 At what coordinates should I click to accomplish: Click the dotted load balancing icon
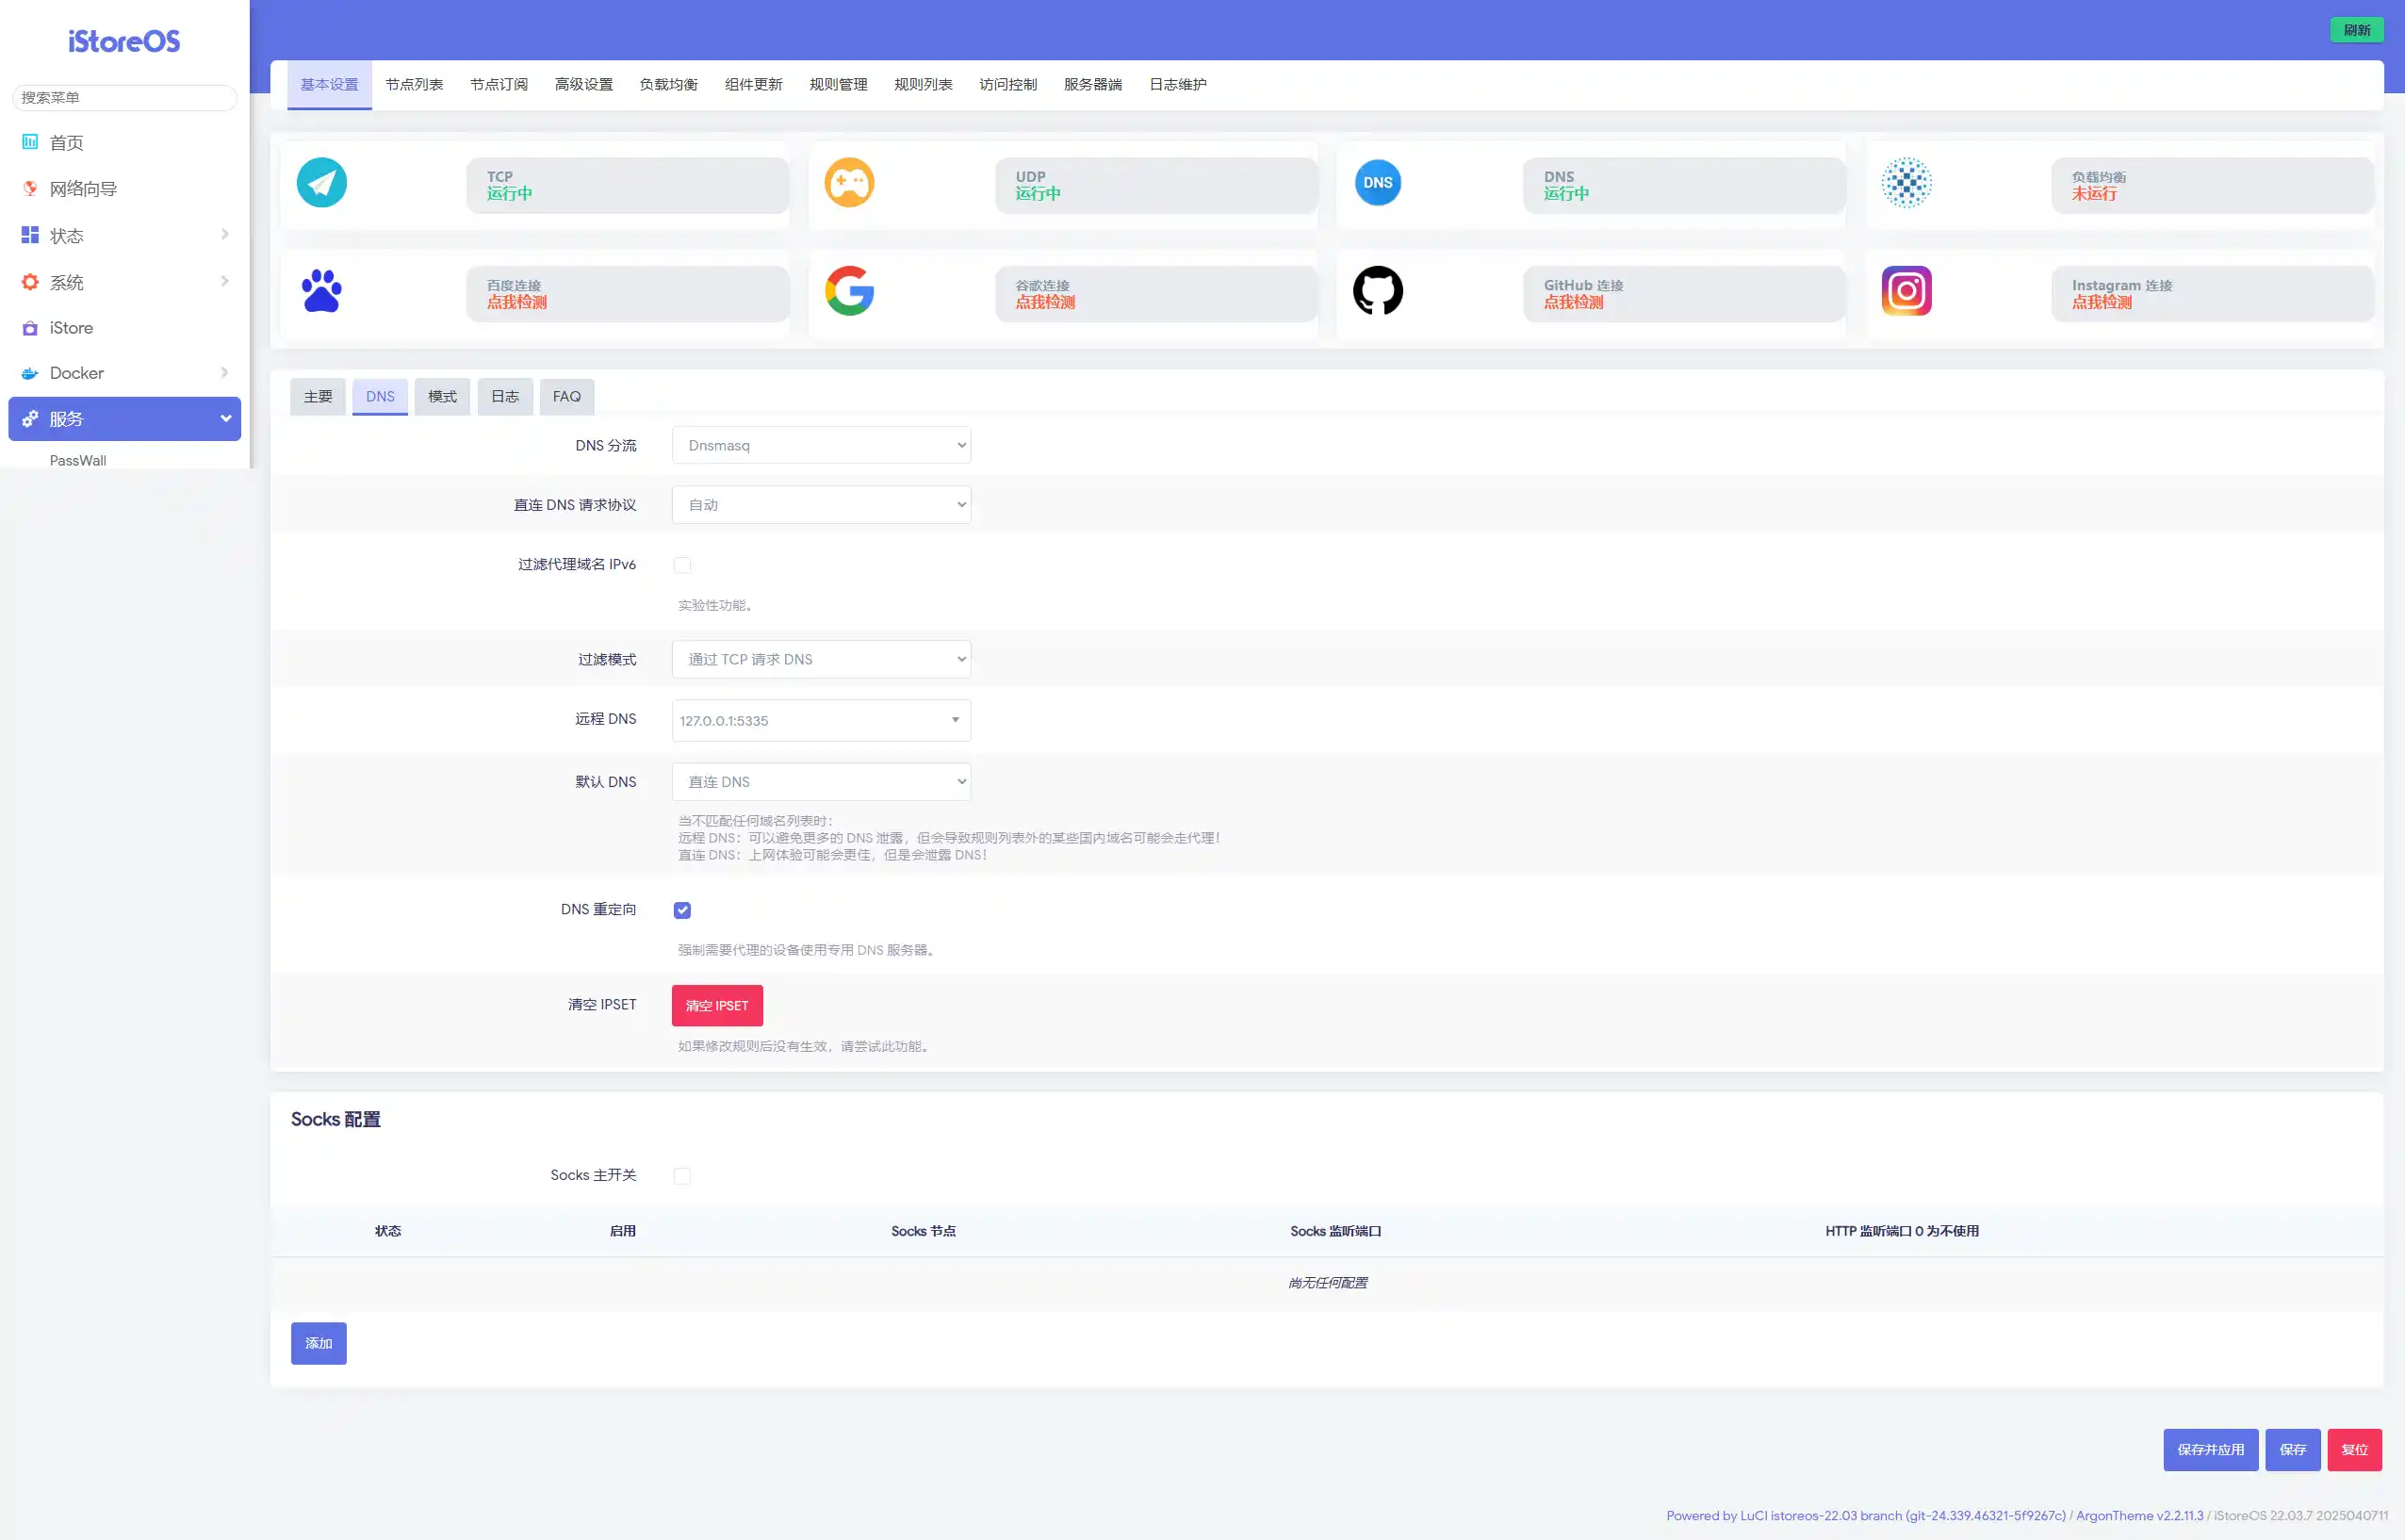click(1906, 183)
